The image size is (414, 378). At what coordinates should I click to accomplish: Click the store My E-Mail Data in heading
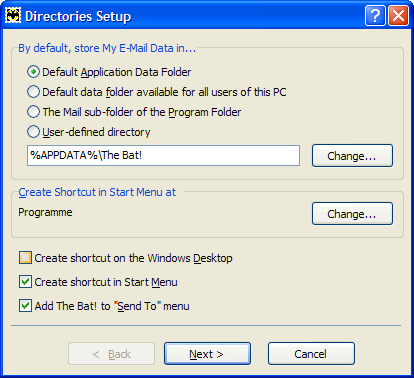(x=107, y=48)
